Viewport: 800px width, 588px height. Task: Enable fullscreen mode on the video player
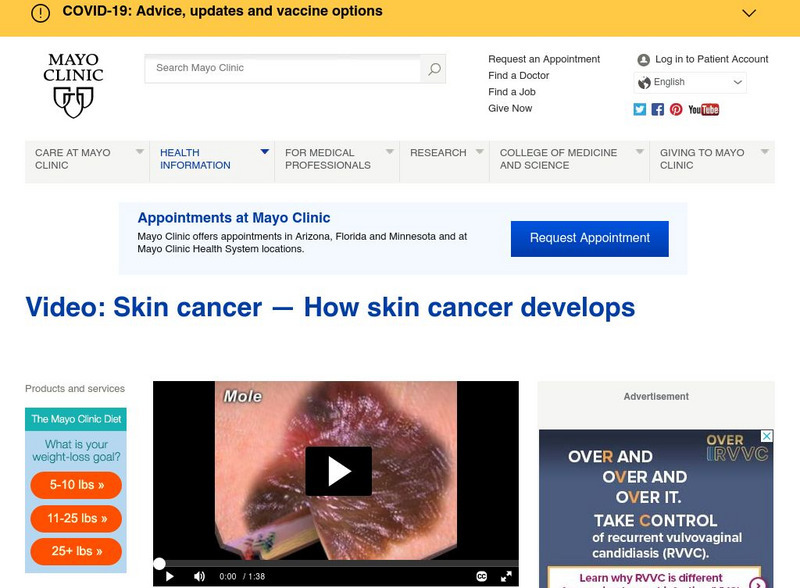[505, 575]
